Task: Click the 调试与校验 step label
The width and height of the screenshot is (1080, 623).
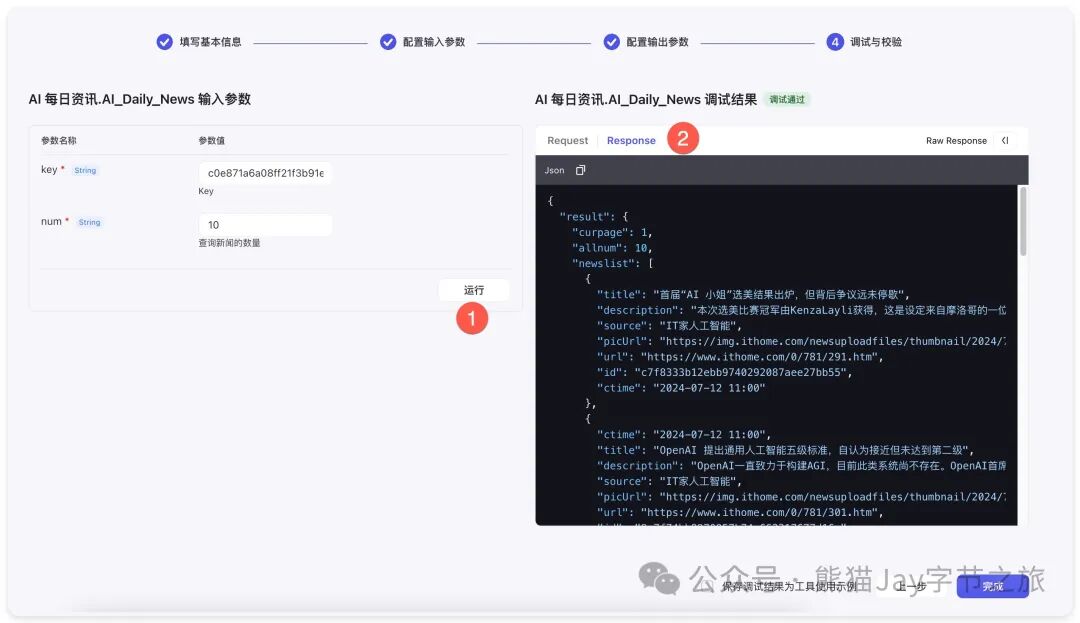Action: [875, 42]
